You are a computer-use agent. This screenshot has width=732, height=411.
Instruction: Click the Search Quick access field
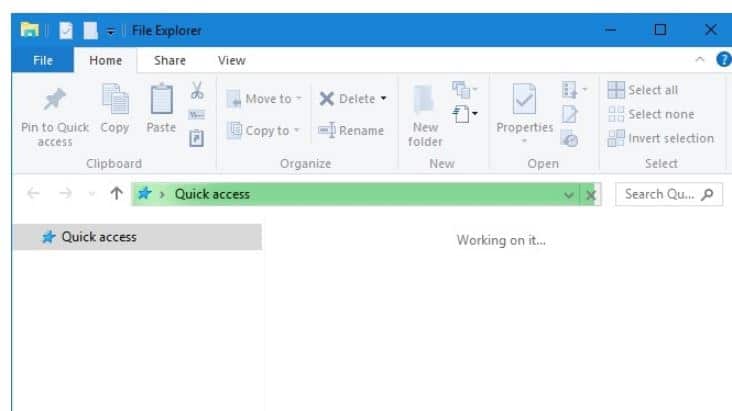tap(658, 194)
